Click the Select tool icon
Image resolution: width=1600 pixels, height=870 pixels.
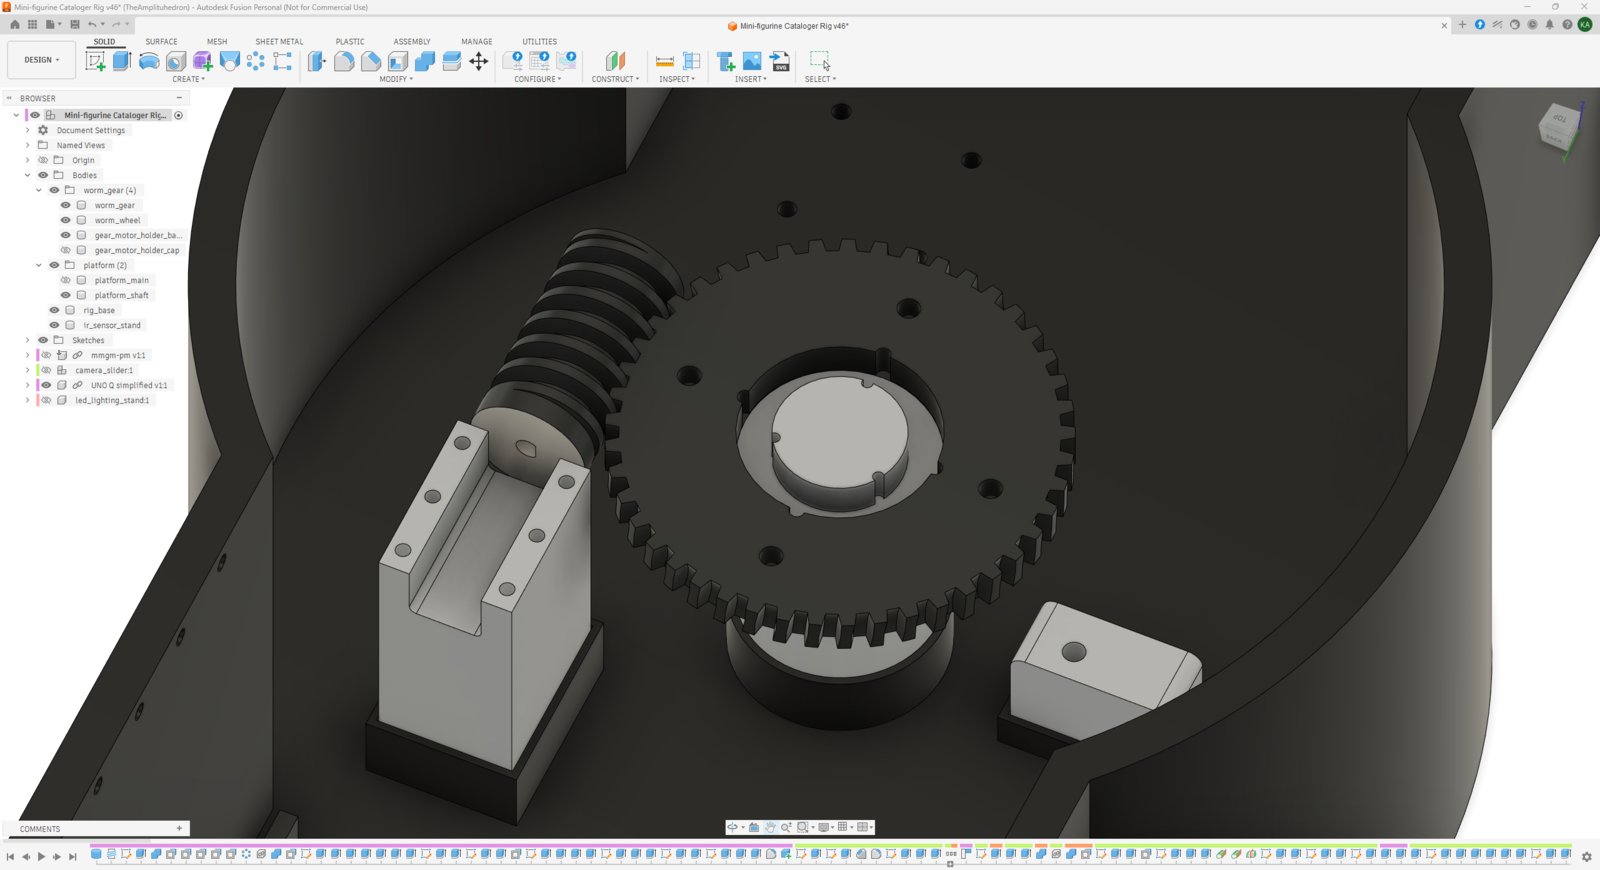point(820,61)
